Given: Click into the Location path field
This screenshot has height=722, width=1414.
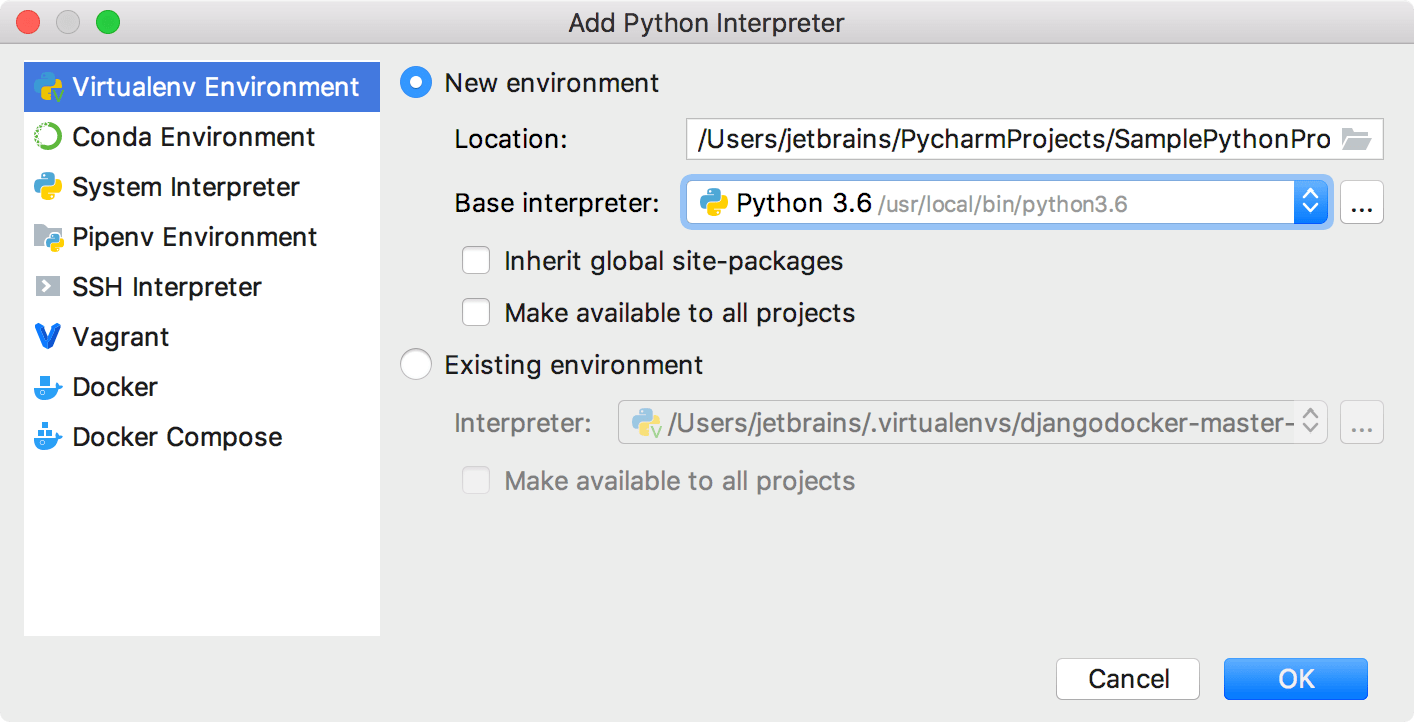Looking at the screenshot, I should (x=1010, y=140).
